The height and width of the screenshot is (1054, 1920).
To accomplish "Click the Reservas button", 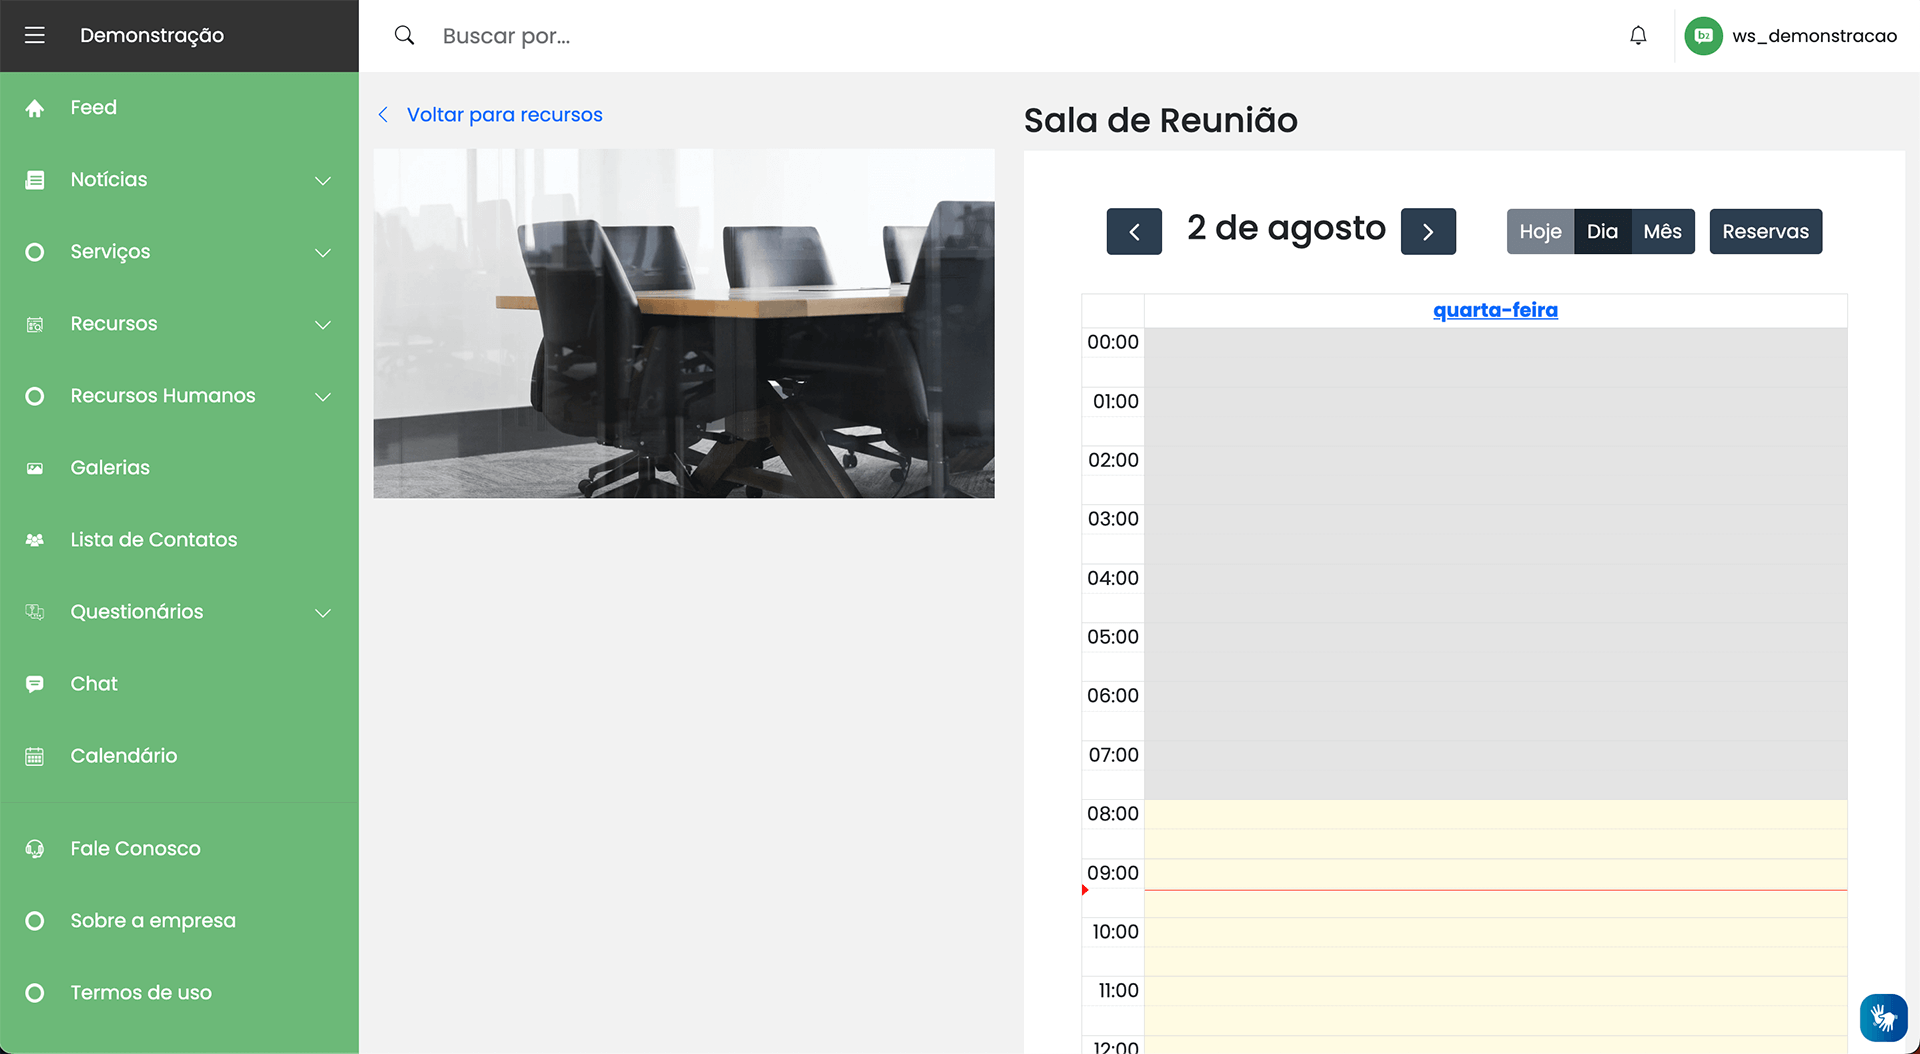I will pos(1765,232).
